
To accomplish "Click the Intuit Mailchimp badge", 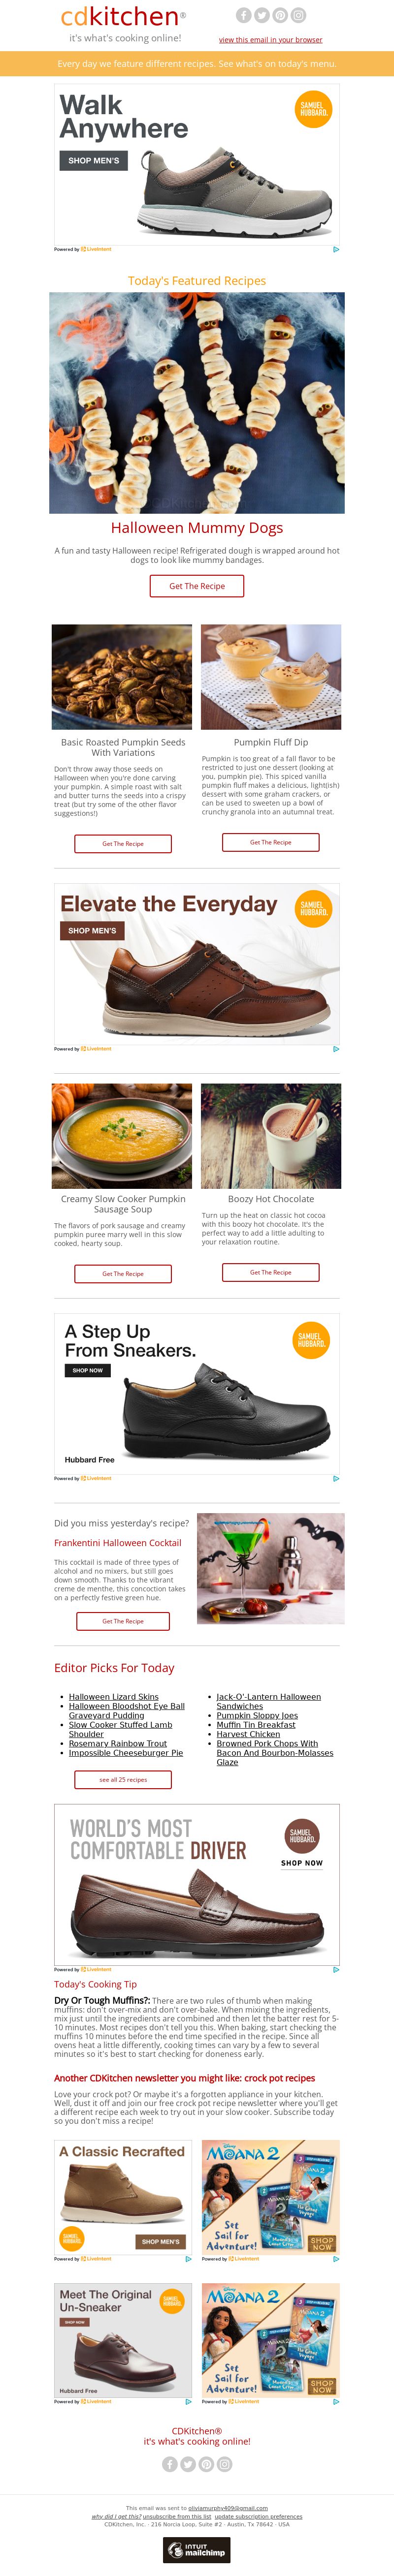I will point(197,2549).
